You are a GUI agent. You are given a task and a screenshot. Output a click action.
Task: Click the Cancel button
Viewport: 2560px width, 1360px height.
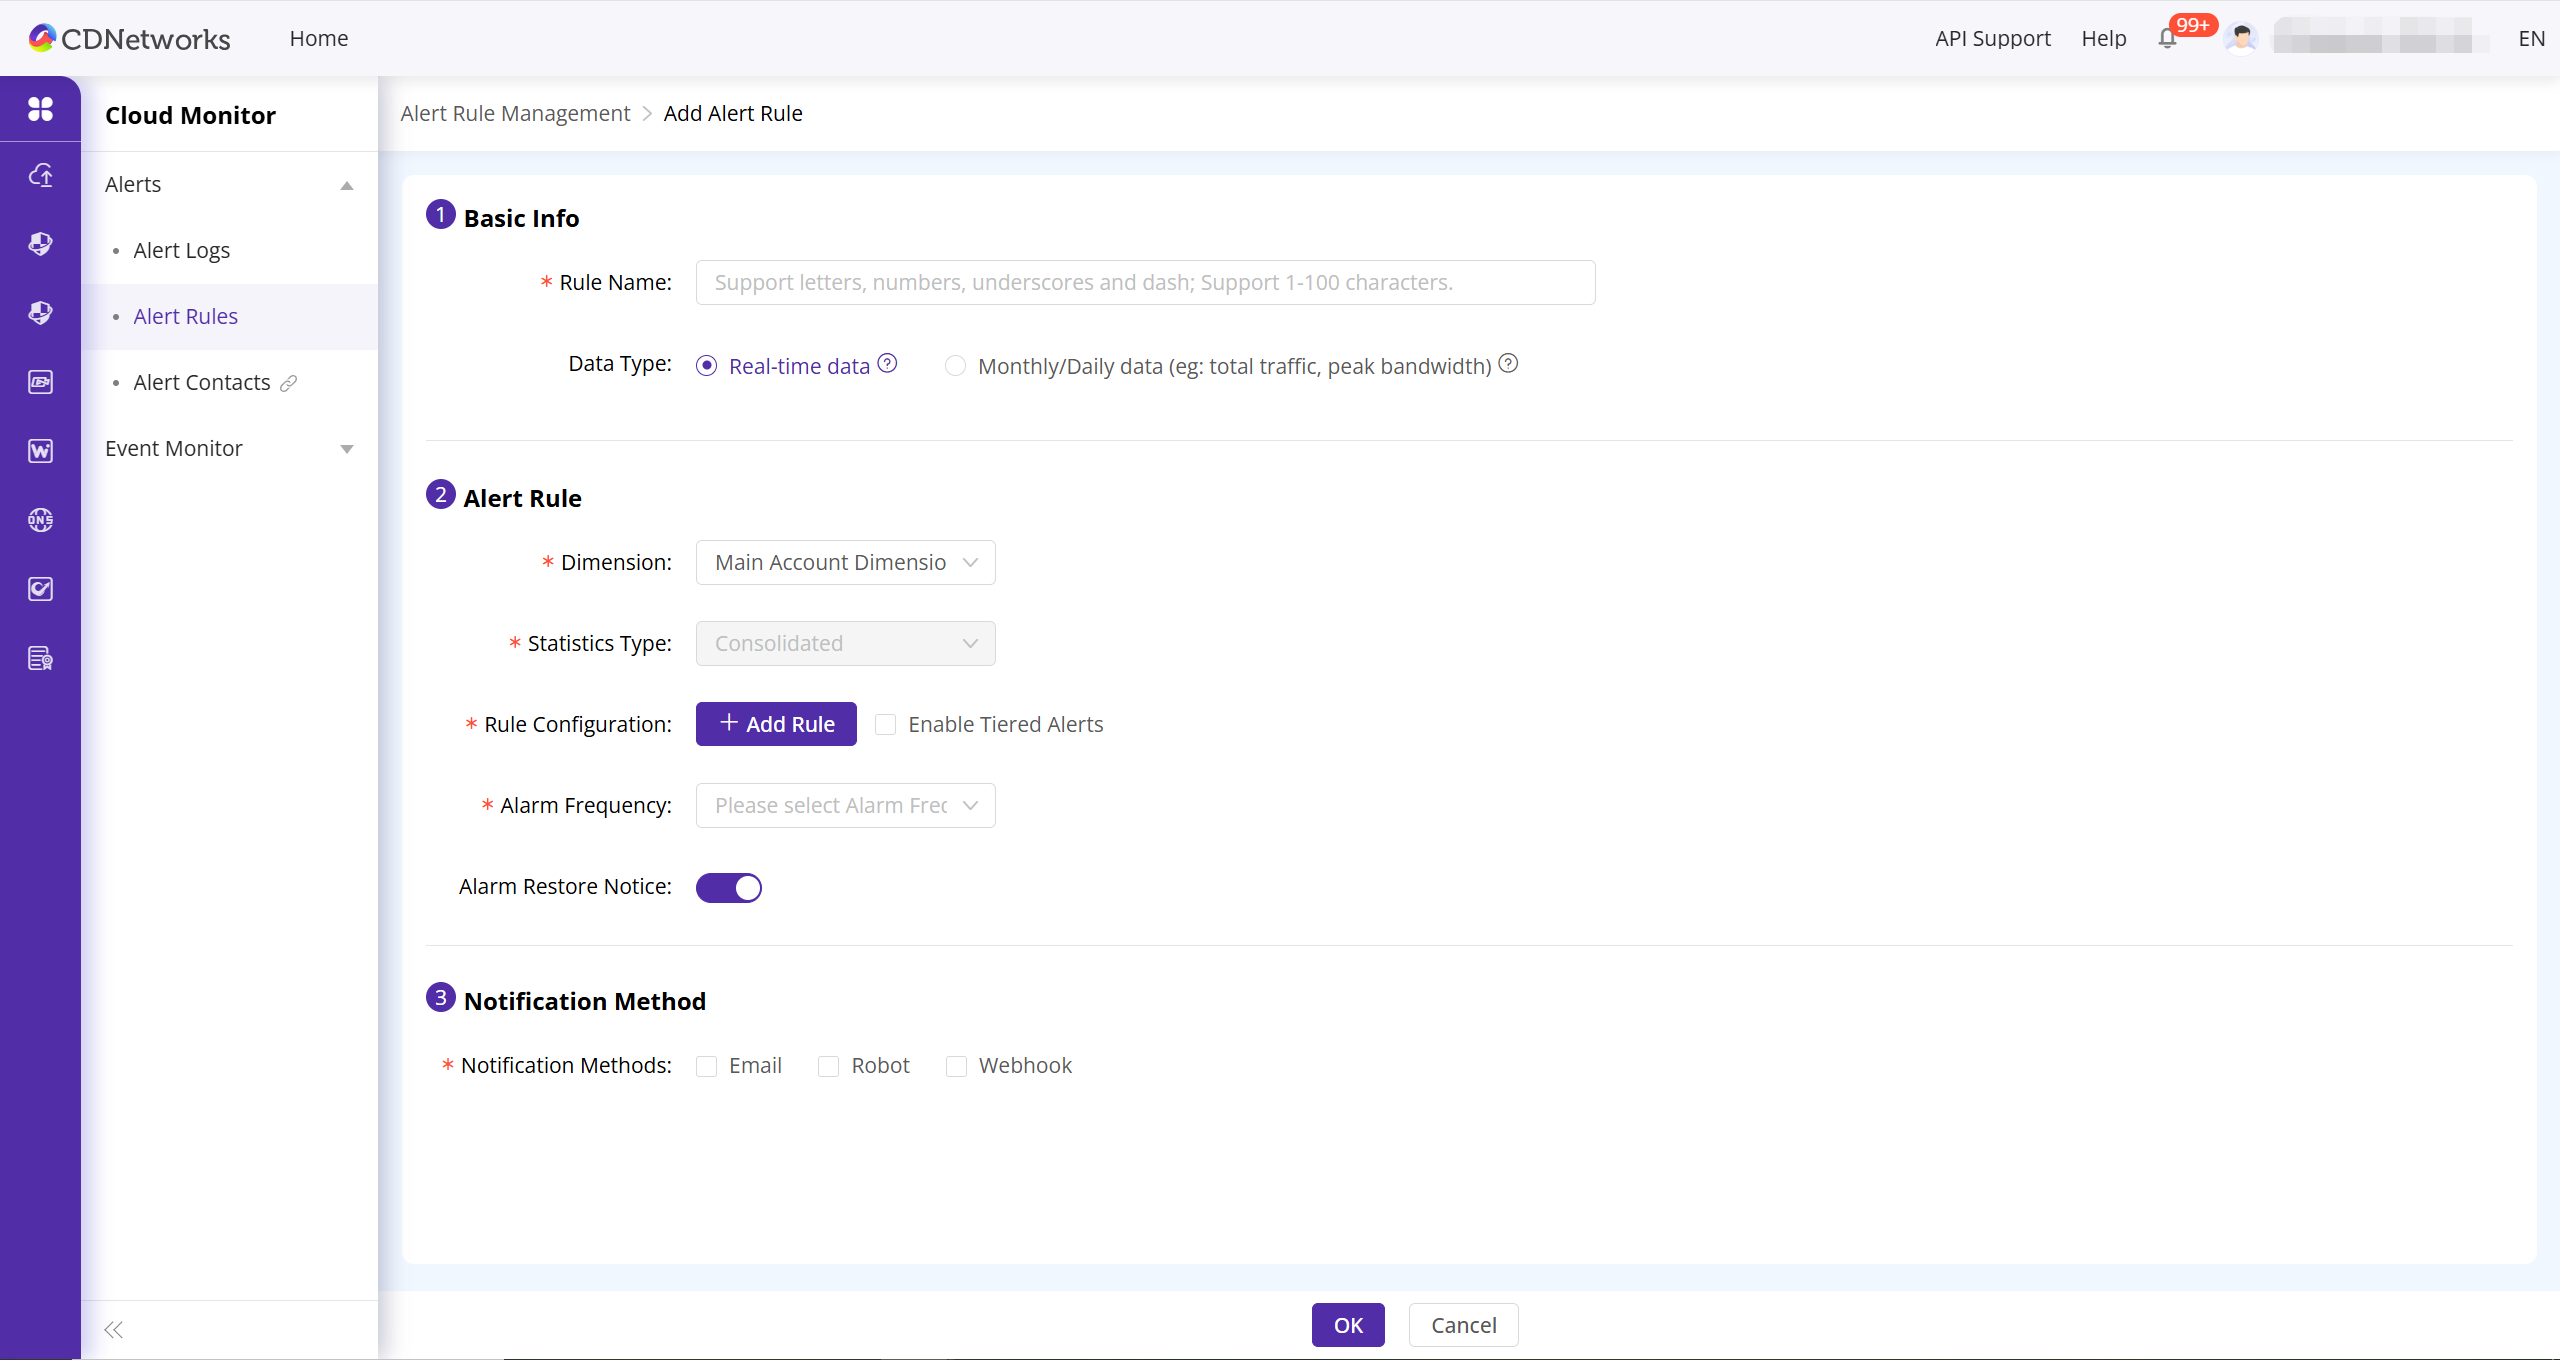pyautogui.click(x=1463, y=1325)
